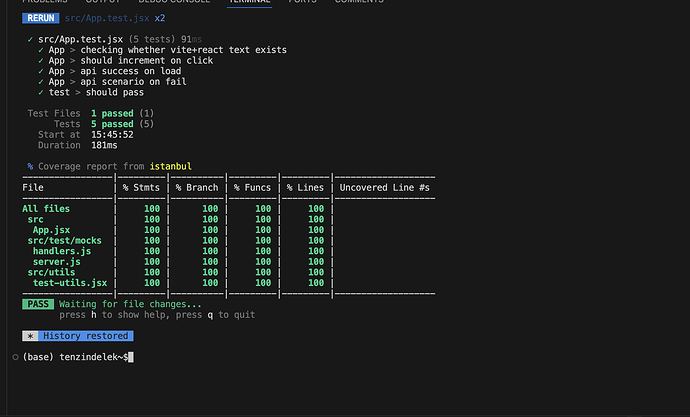Click the '% Funcs' column header
Viewport: 690px width, 417px height.
point(252,187)
